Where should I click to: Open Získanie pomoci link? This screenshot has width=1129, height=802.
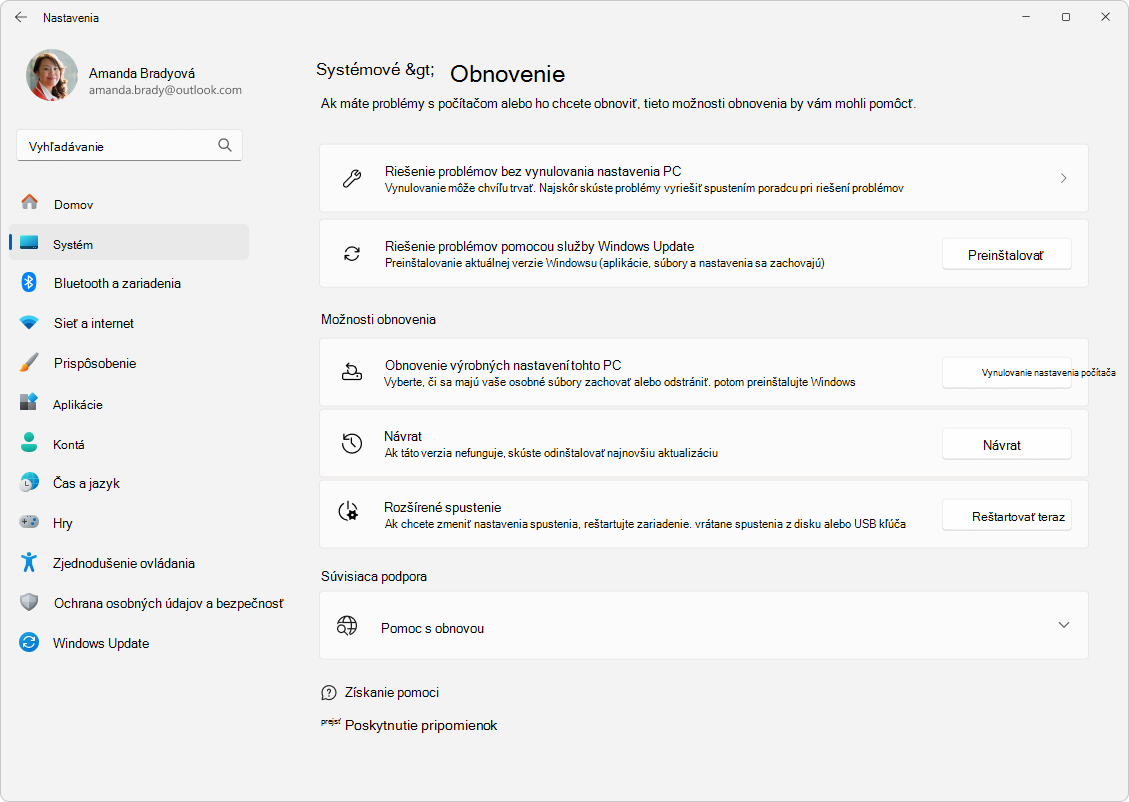[392, 693]
